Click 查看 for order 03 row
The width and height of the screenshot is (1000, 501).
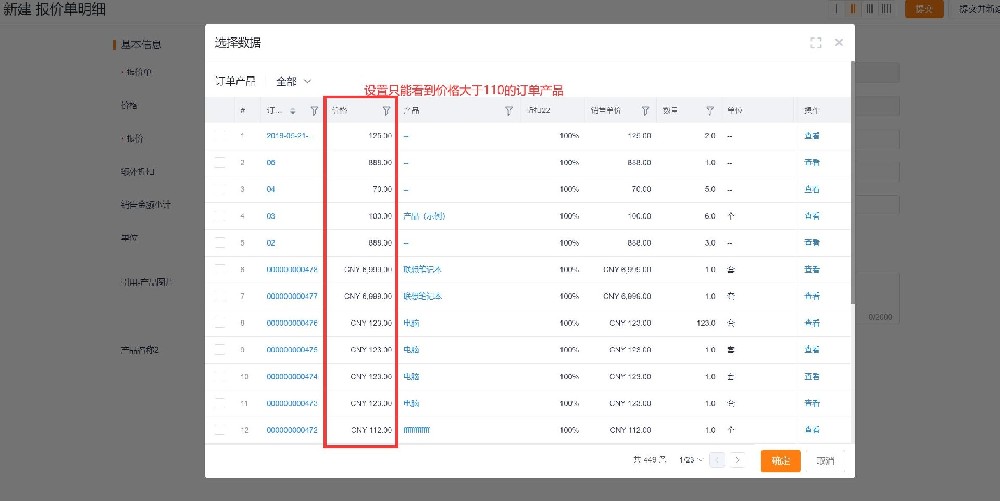(x=812, y=216)
